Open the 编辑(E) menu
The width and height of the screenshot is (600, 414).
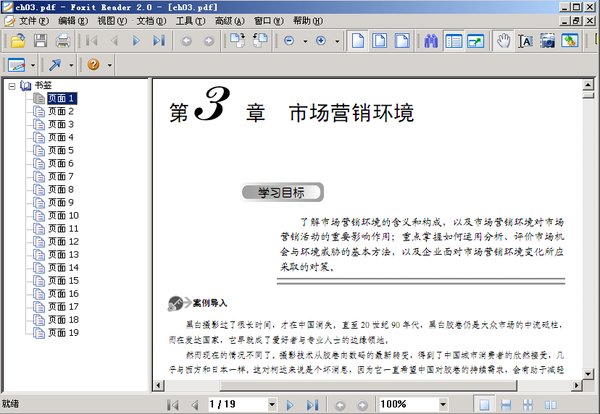pyautogui.click(x=73, y=21)
